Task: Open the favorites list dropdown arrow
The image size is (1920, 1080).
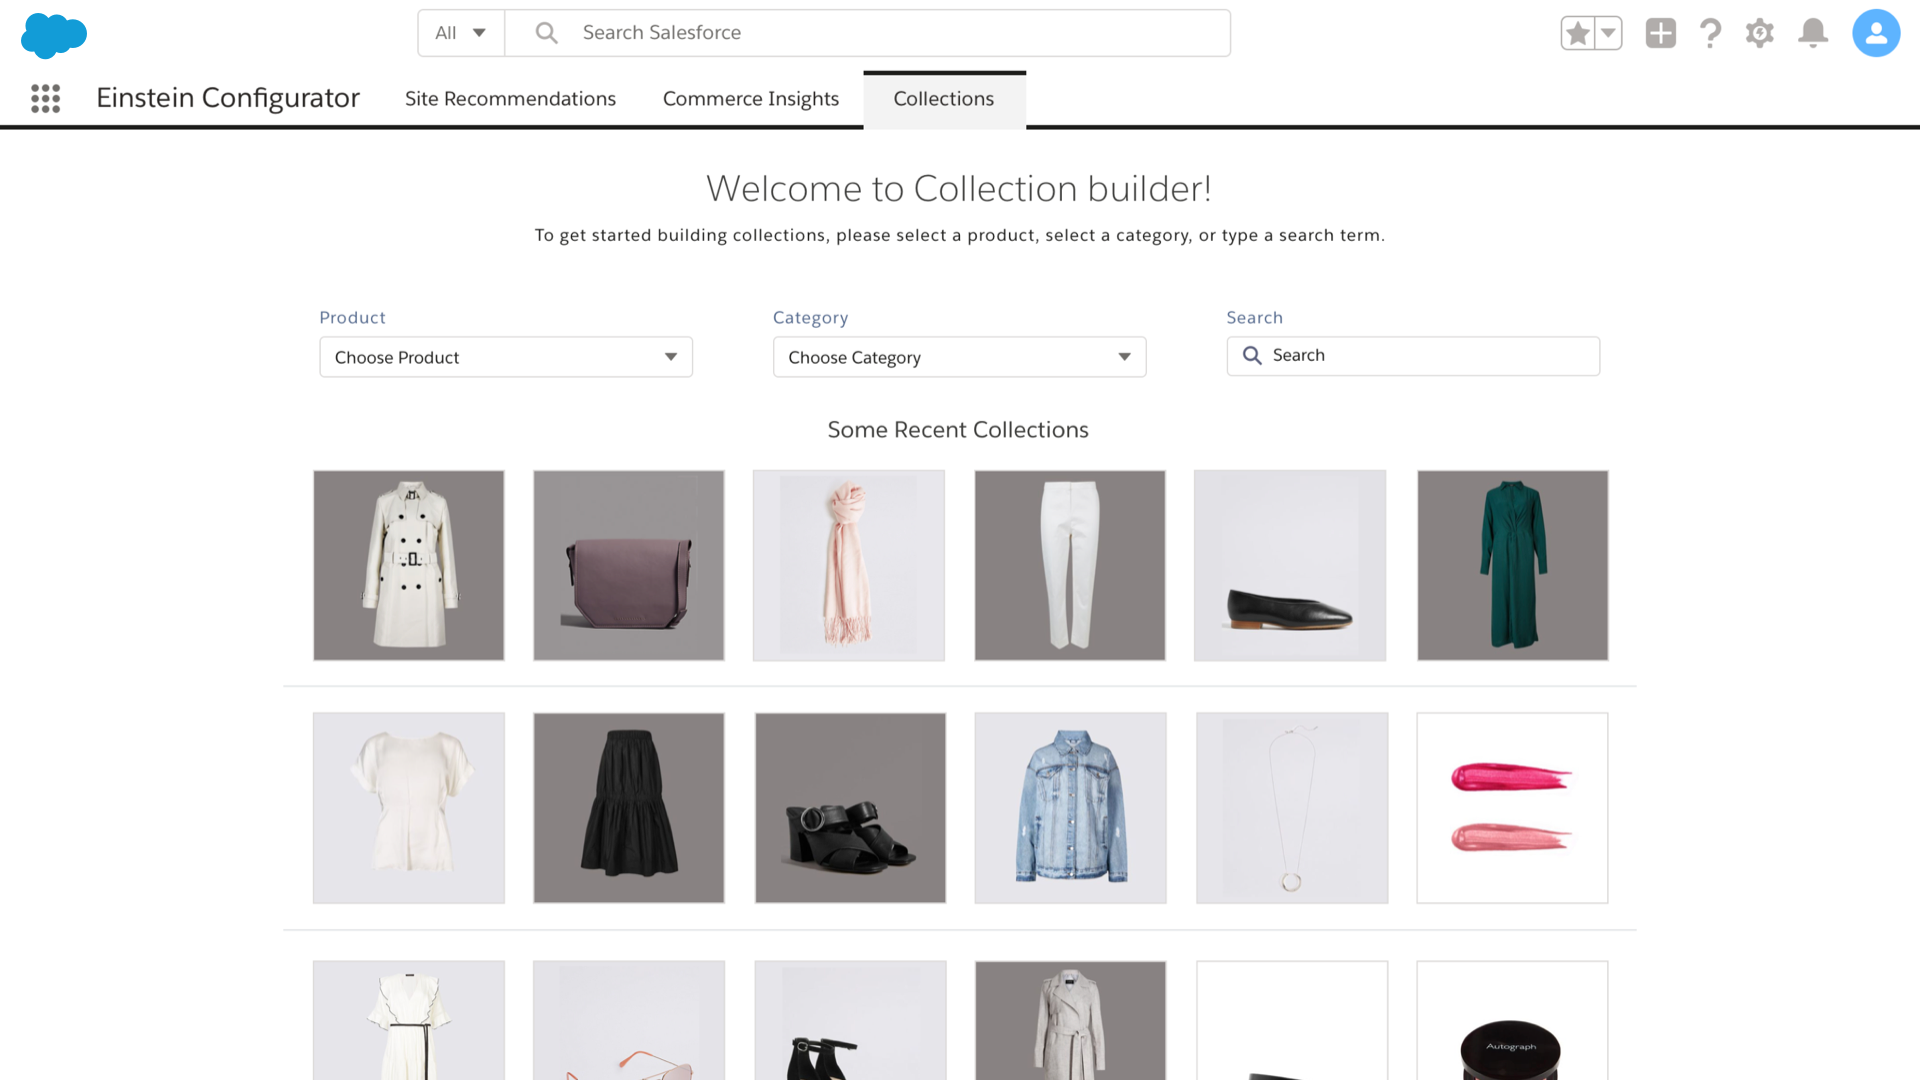Action: 1608,33
